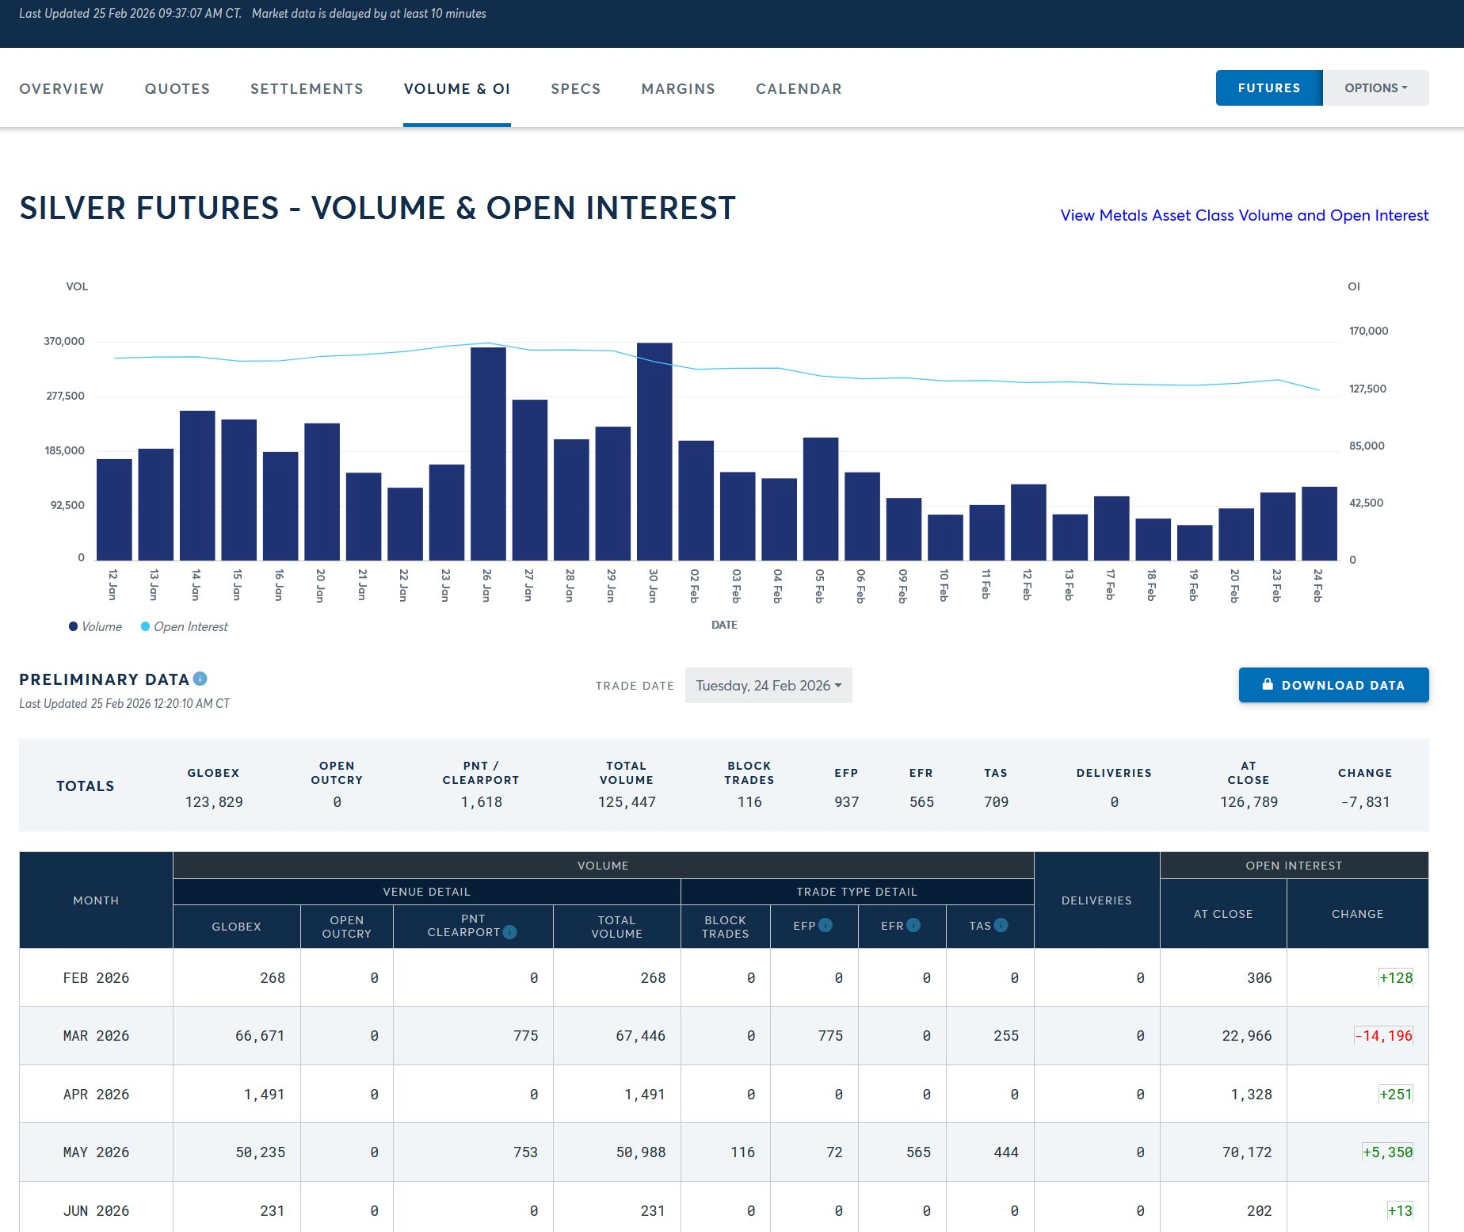Open the Options dropdown menu
The width and height of the screenshot is (1464, 1232).
point(1375,88)
